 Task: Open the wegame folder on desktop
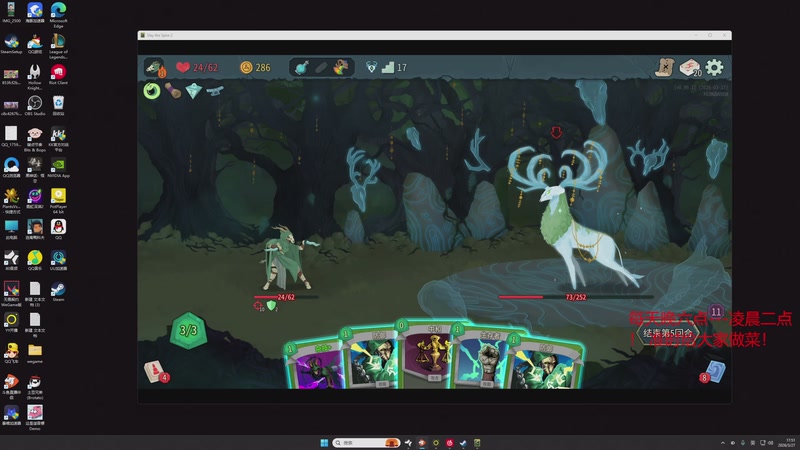click(35, 354)
